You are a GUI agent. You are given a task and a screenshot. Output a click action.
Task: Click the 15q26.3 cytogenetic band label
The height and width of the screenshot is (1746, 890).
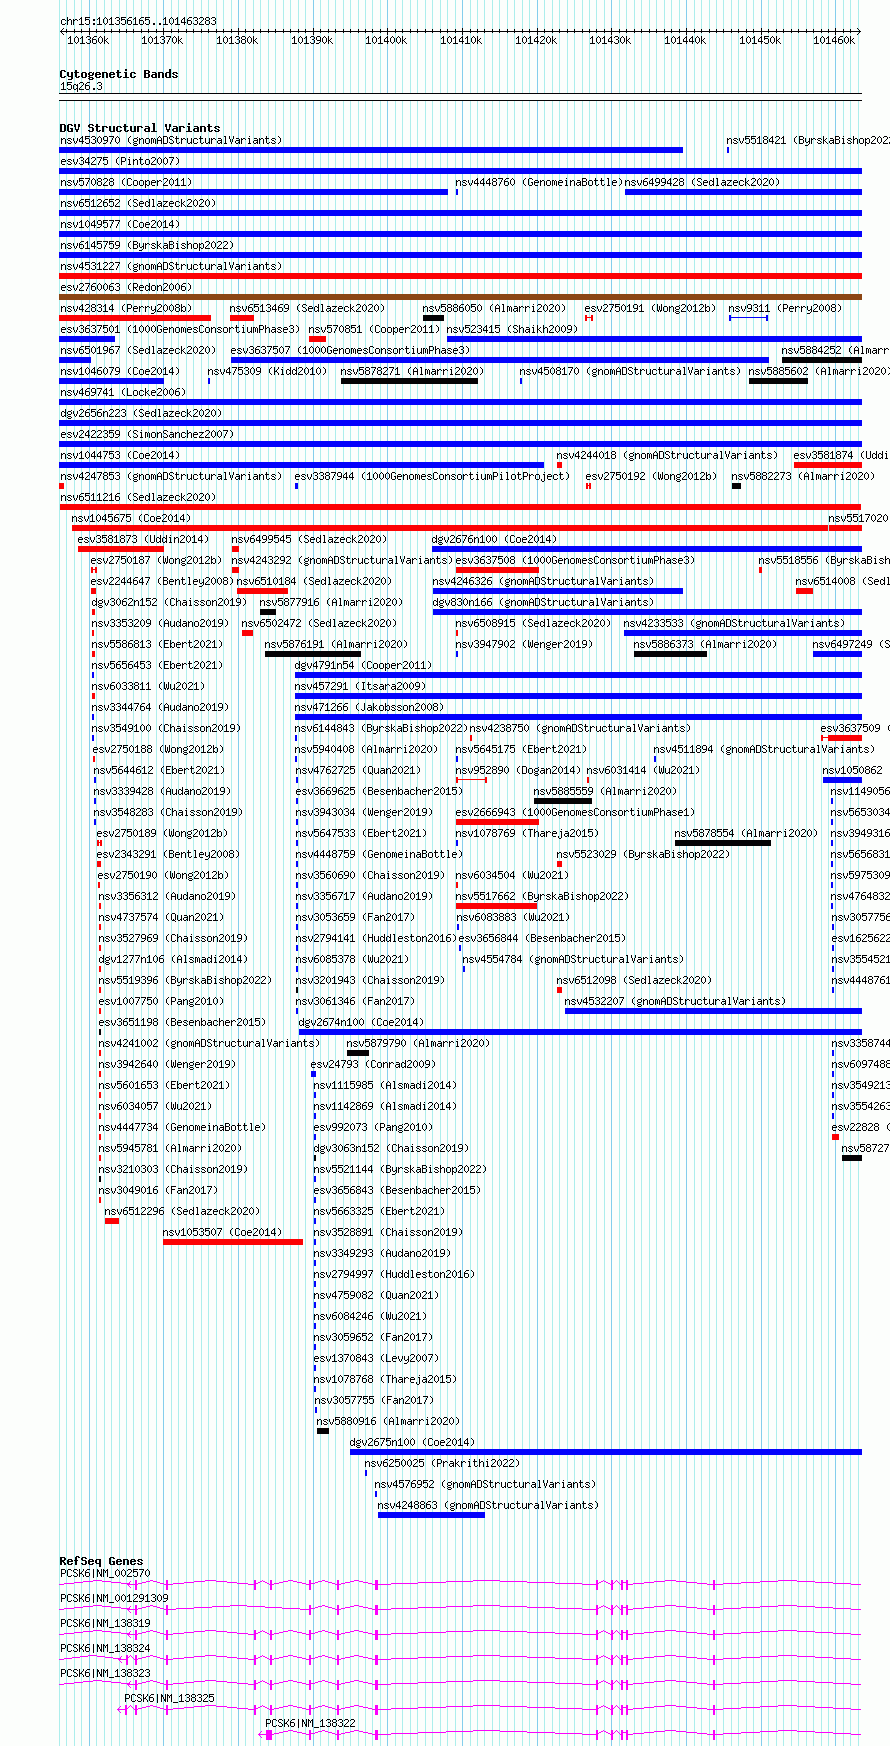81,87
